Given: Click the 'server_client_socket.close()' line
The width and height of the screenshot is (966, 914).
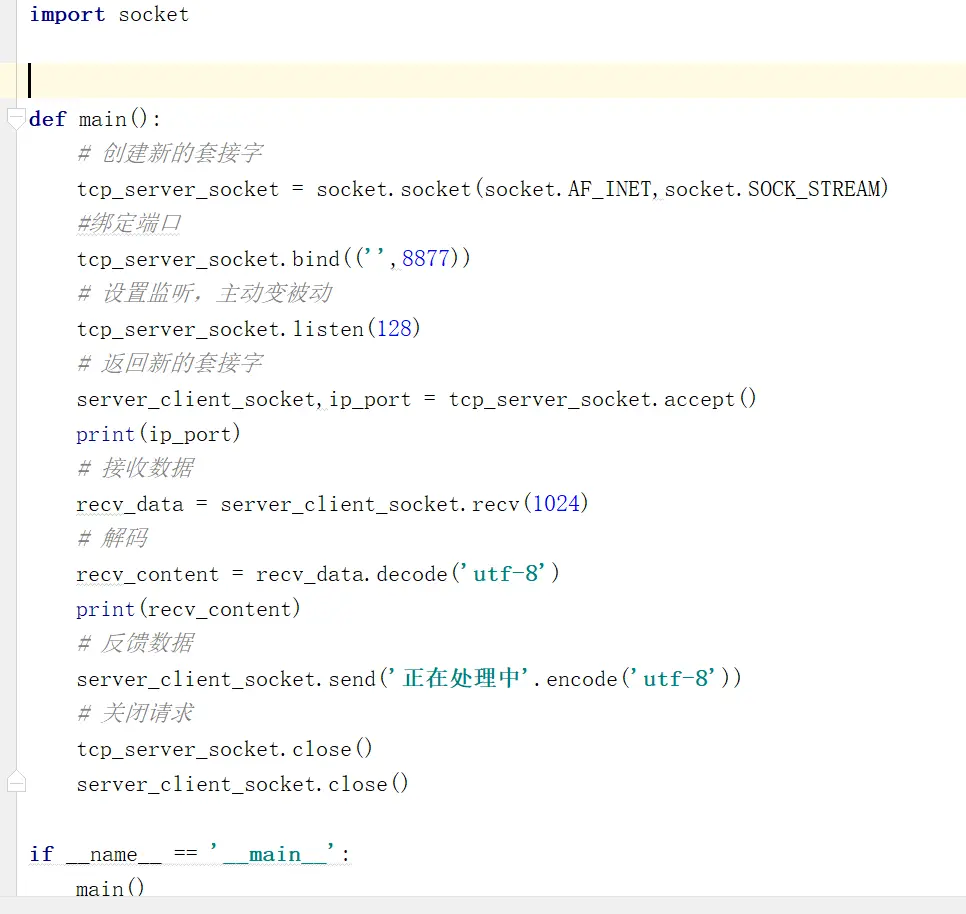Looking at the screenshot, I should pos(242,783).
